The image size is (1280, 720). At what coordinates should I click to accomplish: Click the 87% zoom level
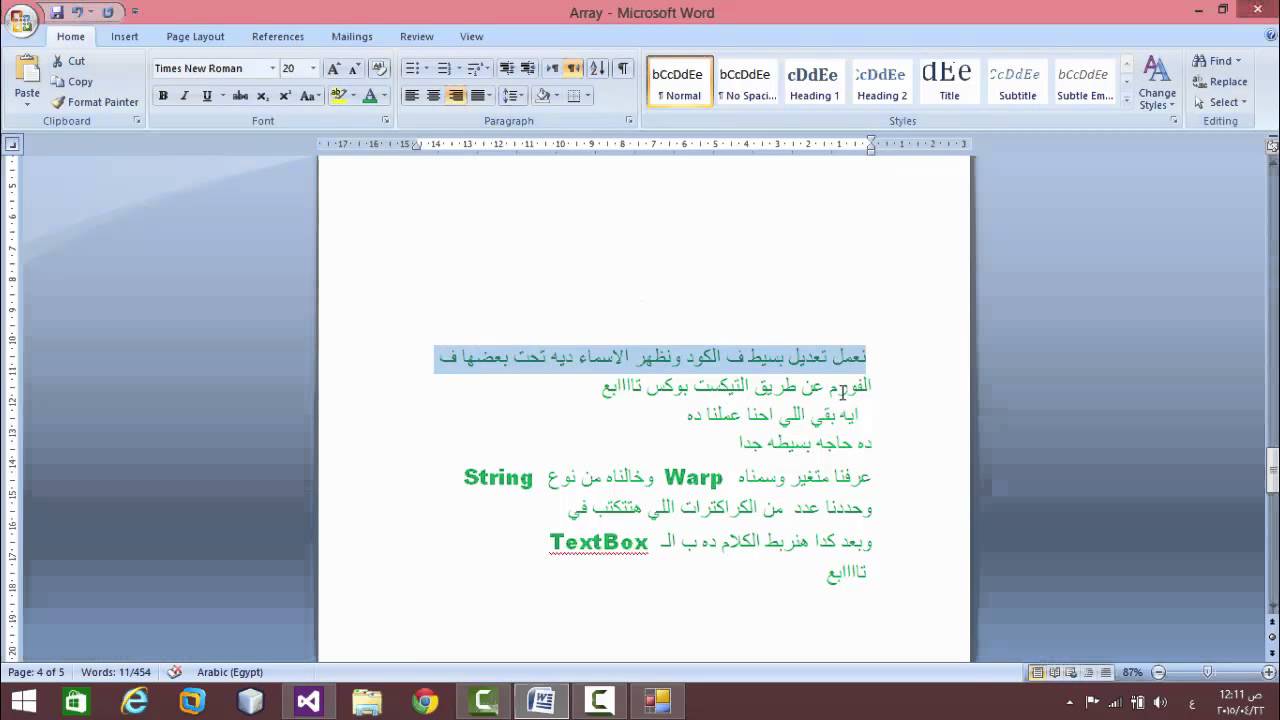(1133, 673)
